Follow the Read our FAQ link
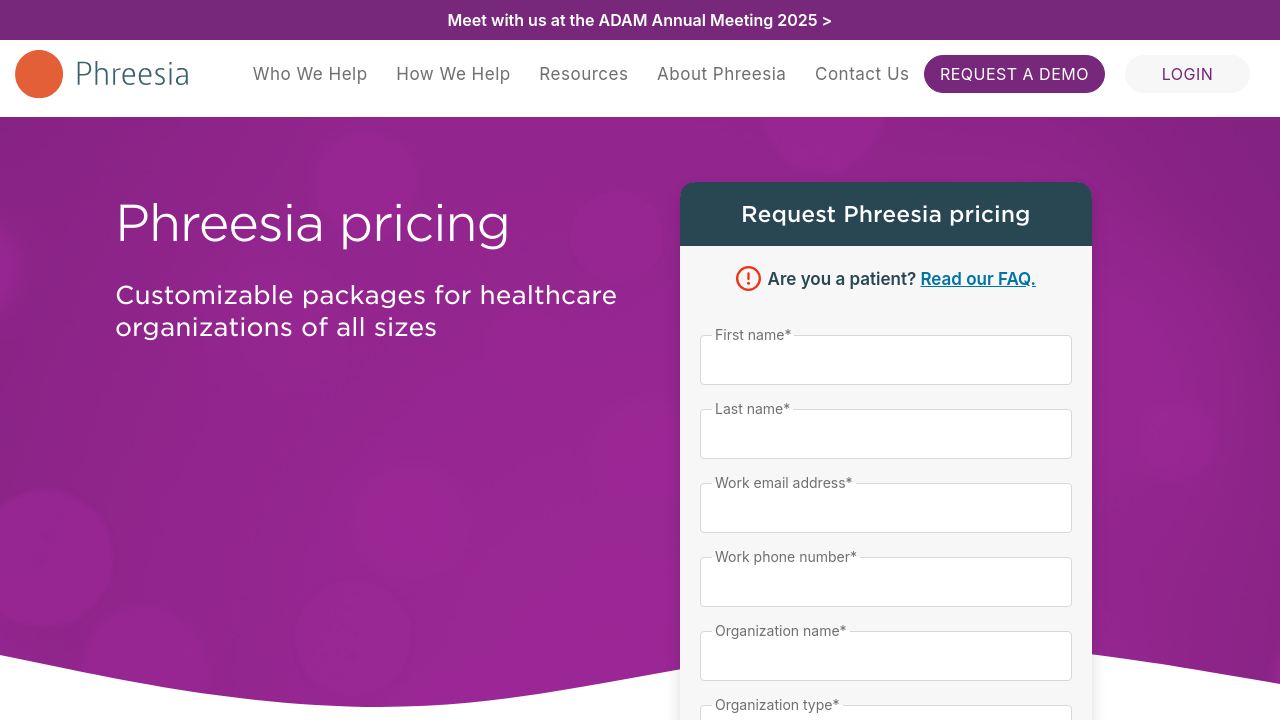Image resolution: width=1280 pixels, height=720 pixels. (x=977, y=279)
